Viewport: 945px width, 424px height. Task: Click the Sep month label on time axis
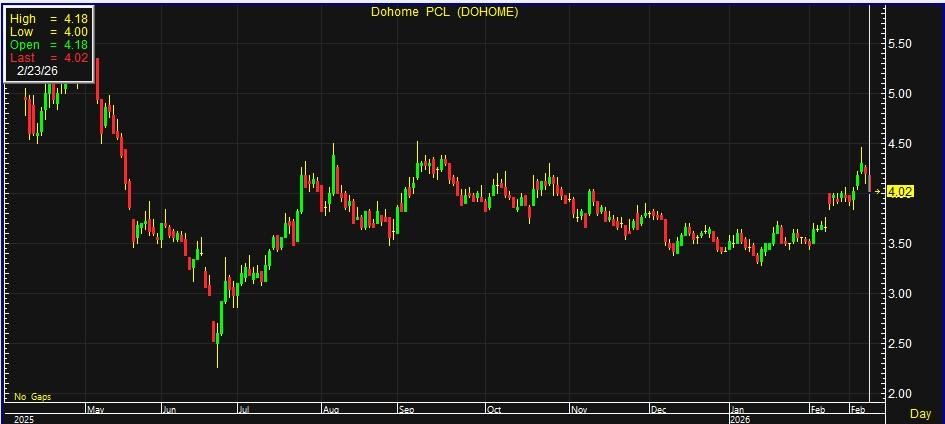(x=408, y=409)
